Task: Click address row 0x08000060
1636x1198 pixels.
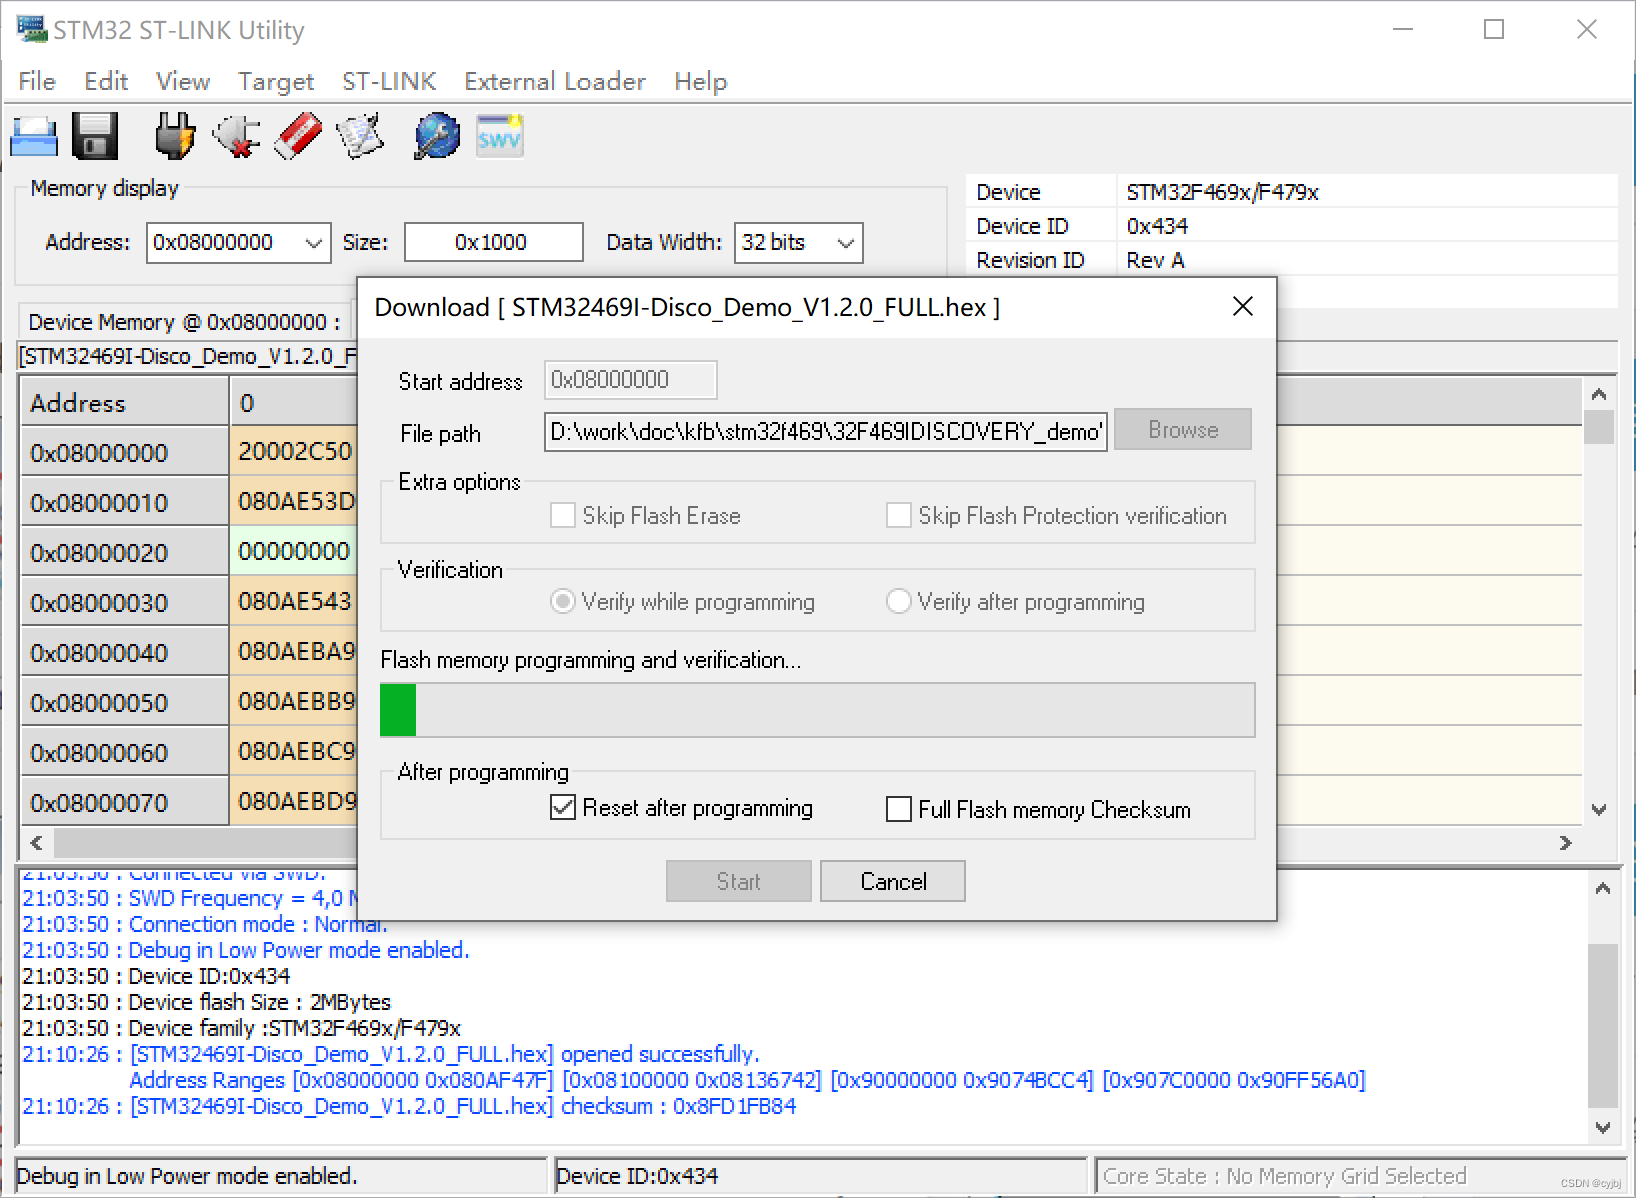Action: [125, 752]
